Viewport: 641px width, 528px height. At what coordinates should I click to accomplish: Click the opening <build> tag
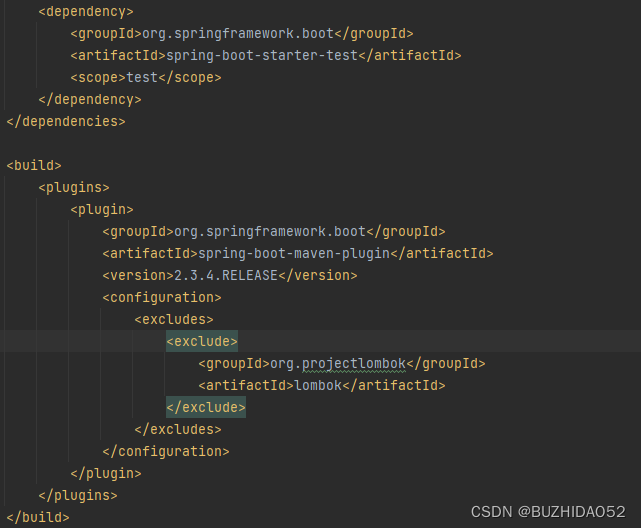[34, 166]
